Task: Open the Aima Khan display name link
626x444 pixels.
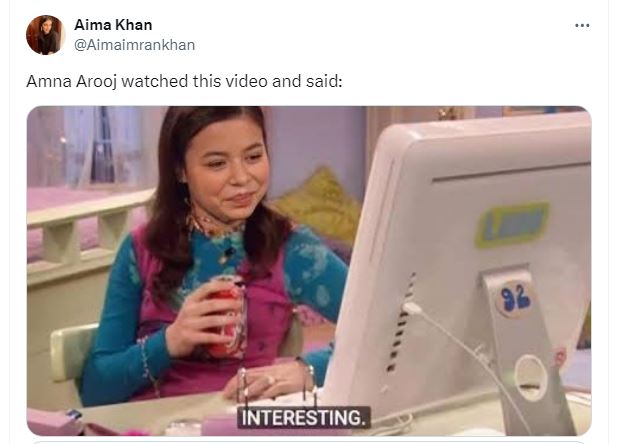Action: [113, 25]
